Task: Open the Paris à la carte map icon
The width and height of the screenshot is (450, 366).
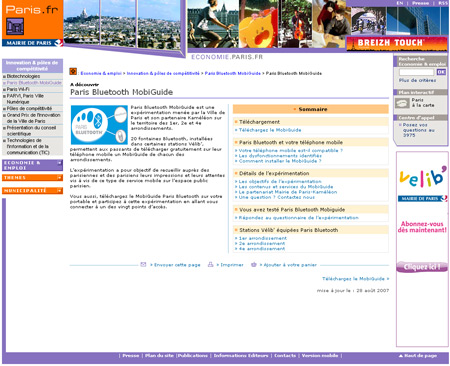Action: (x=402, y=103)
